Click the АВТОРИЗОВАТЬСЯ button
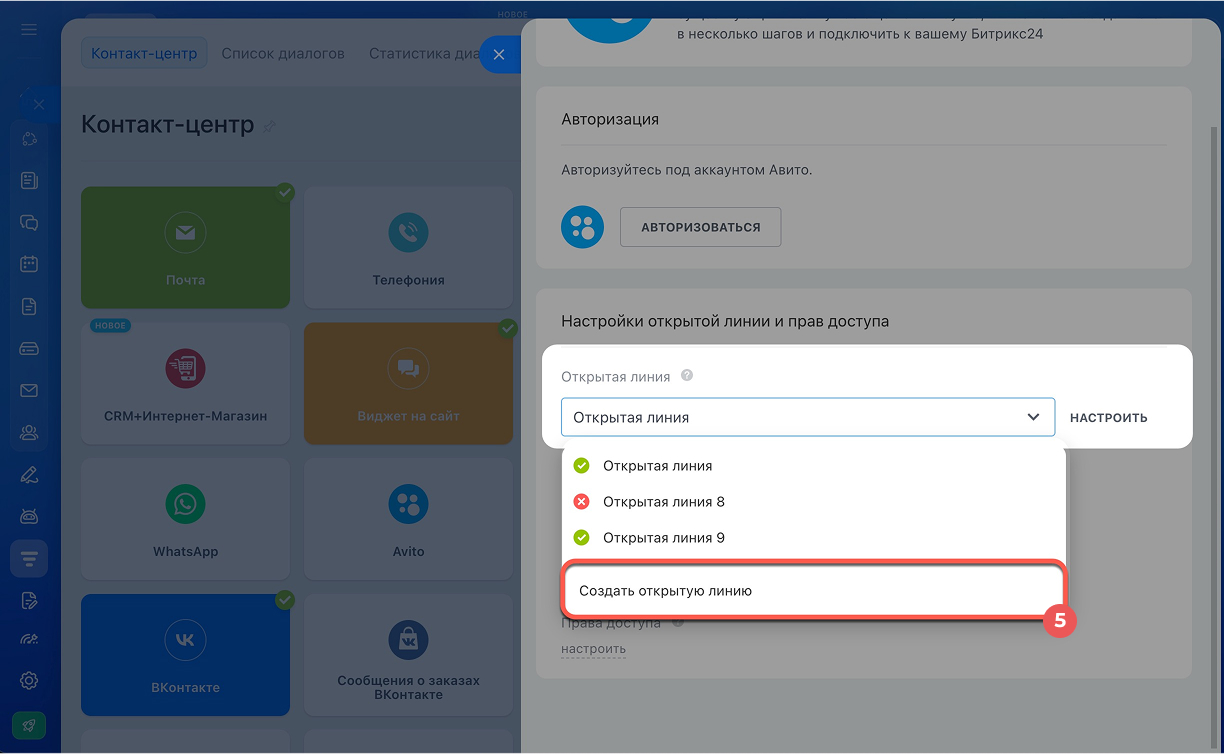The height and width of the screenshot is (754, 1224). tap(700, 227)
